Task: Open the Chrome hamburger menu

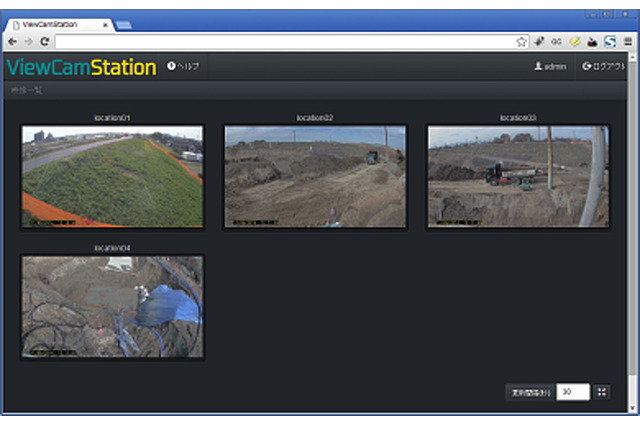Action: coord(627,42)
